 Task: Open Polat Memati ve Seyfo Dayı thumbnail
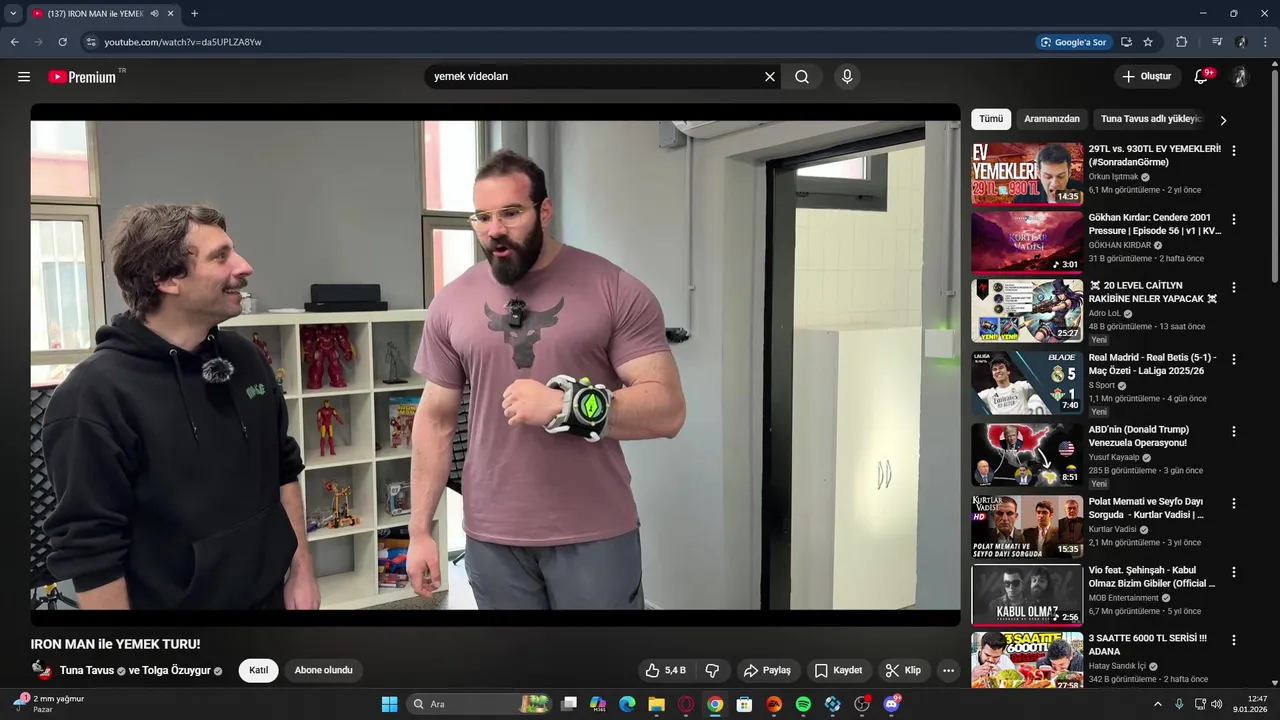tap(1027, 526)
